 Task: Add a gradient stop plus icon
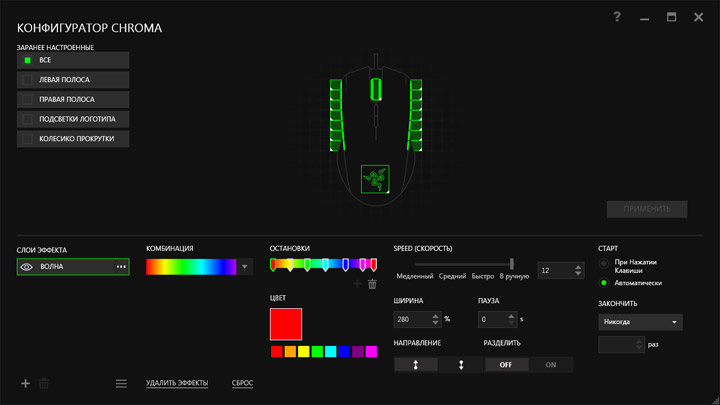(x=357, y=284)
